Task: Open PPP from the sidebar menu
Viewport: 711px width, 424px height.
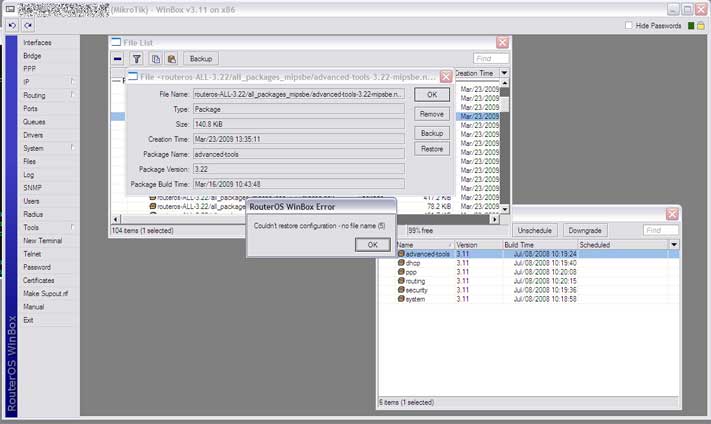Action: (x=29, y=69)
